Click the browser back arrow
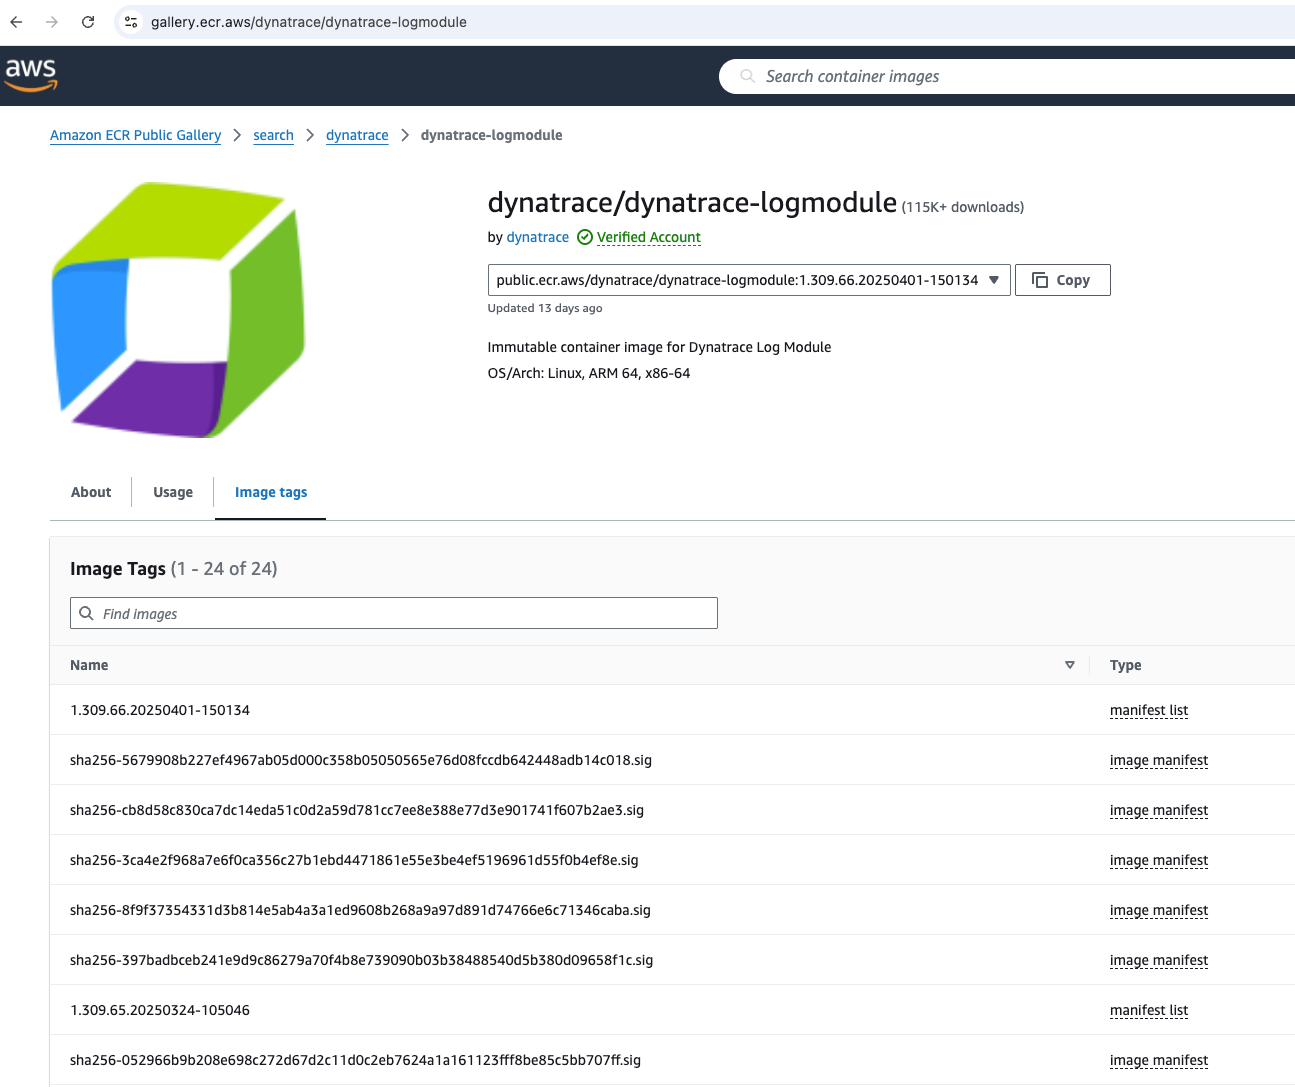The height and width of the screenshot is (1087, 1295). (16, 22)
